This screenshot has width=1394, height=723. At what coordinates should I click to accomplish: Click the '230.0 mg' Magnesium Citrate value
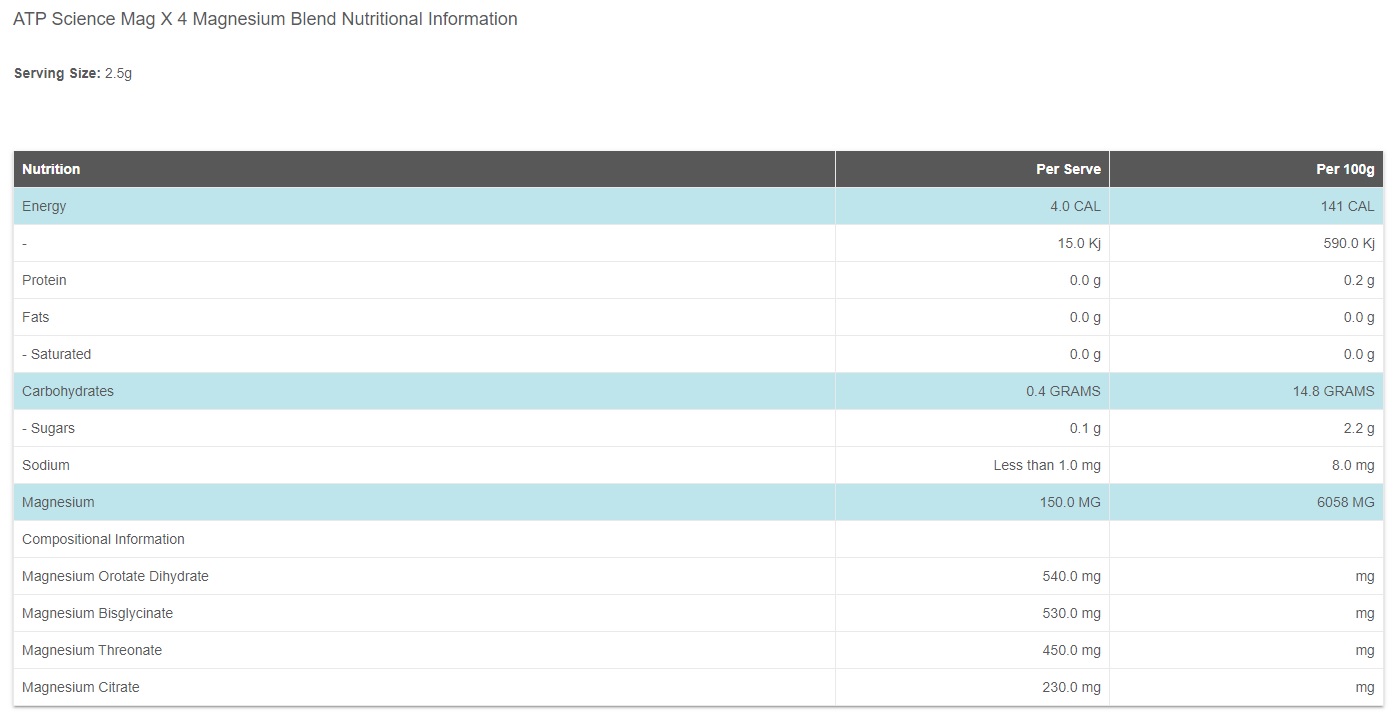1071,687
